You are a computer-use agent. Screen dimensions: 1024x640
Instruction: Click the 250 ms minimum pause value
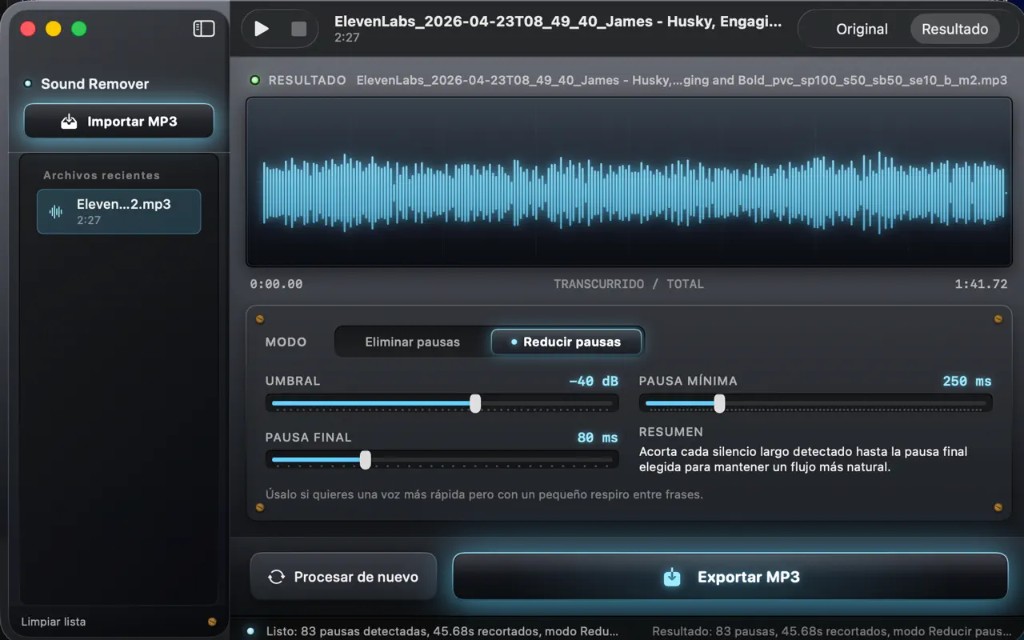click(x=967, y=381)
